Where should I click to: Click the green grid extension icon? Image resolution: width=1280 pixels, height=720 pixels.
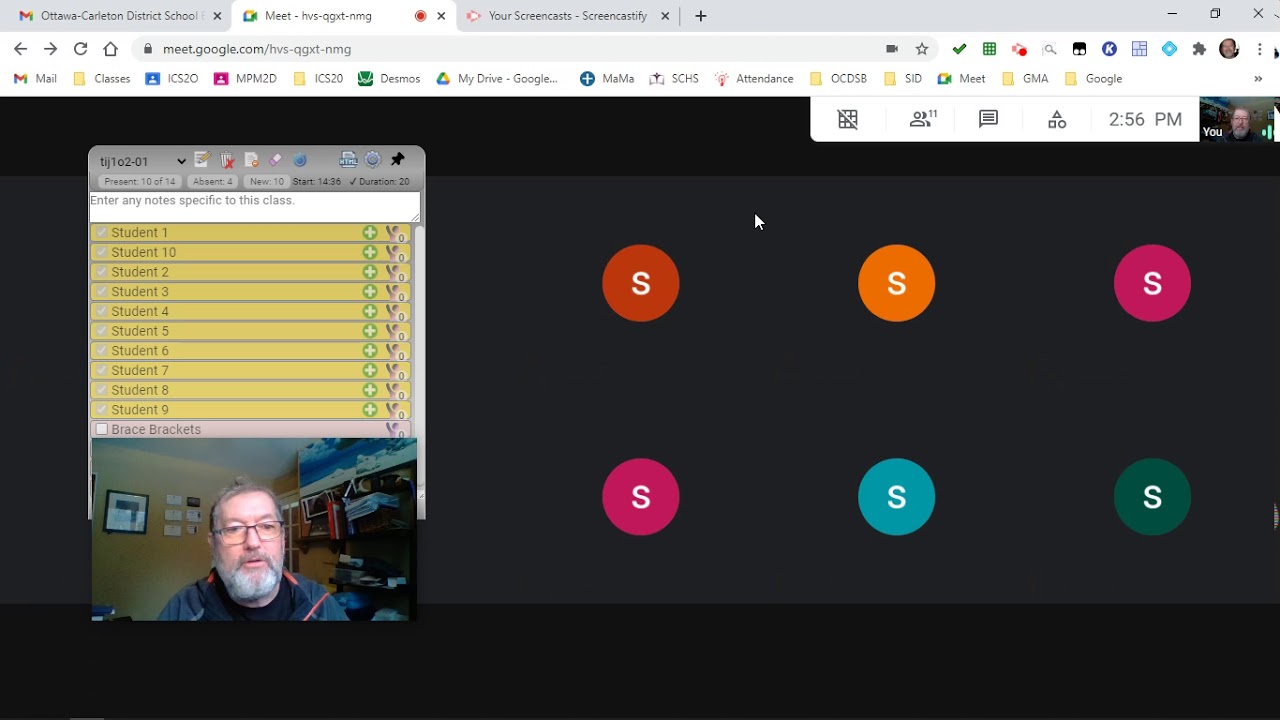tap(989, 48)
